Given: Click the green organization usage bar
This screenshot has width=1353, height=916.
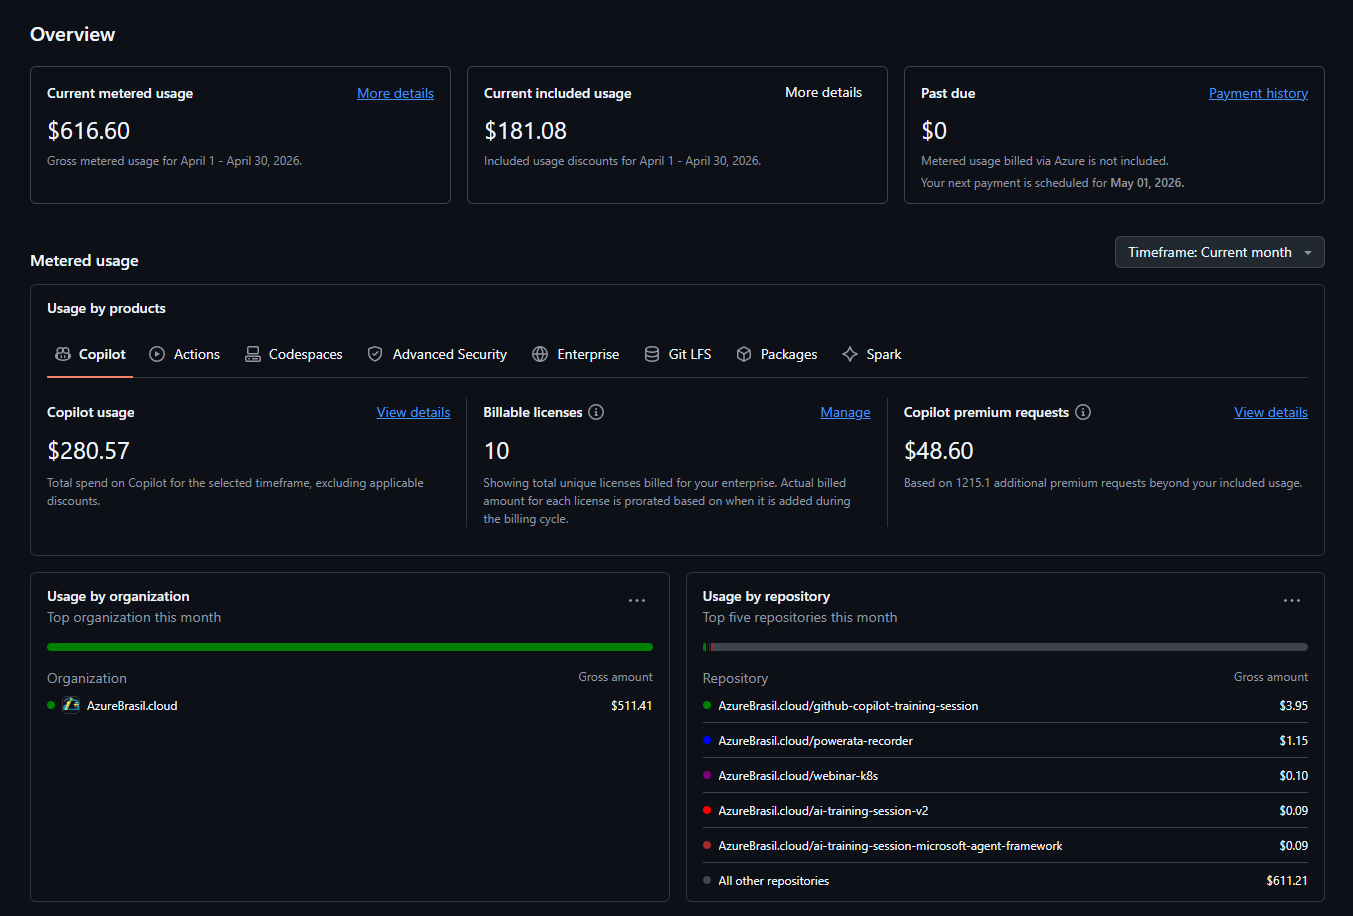Looking at the screenshot, I should click(350, 647).
